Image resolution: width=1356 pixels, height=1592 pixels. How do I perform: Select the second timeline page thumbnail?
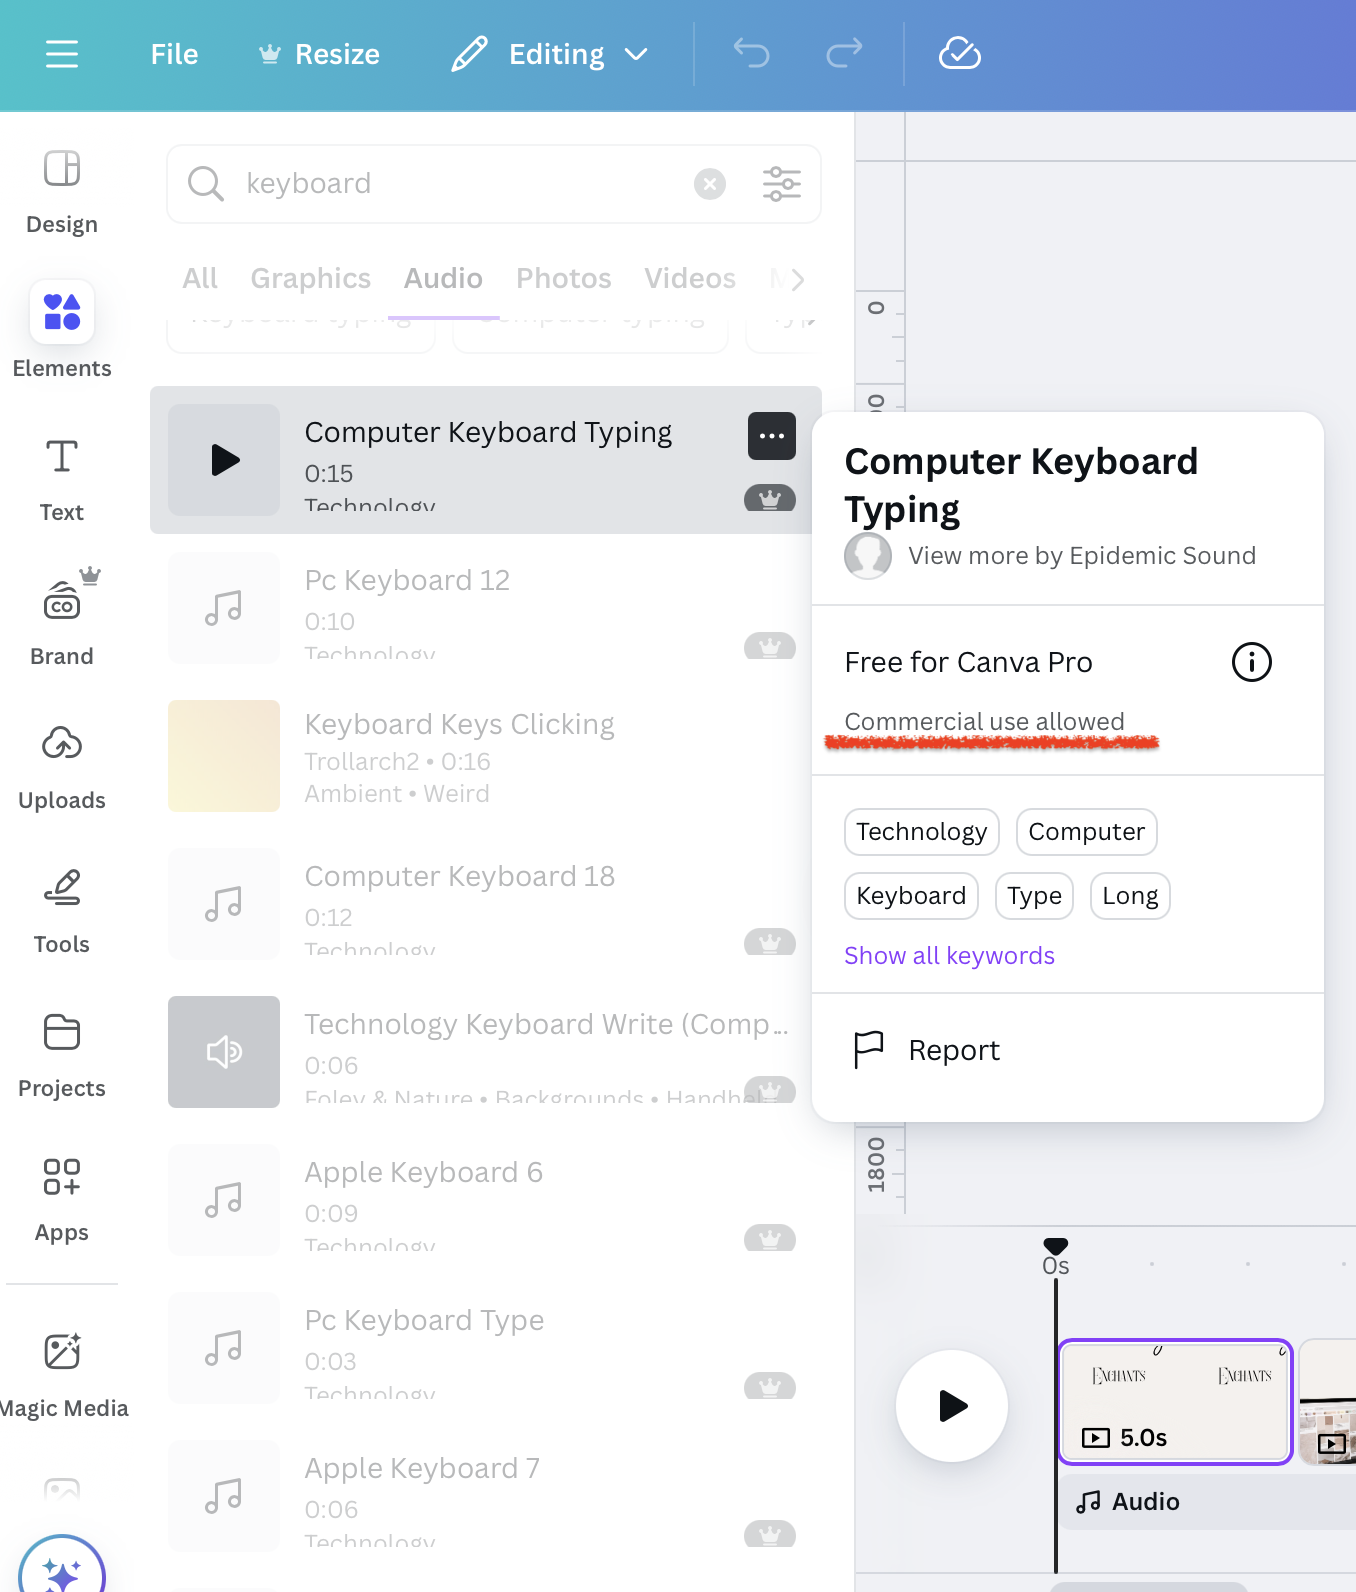pos(1327,1402)
